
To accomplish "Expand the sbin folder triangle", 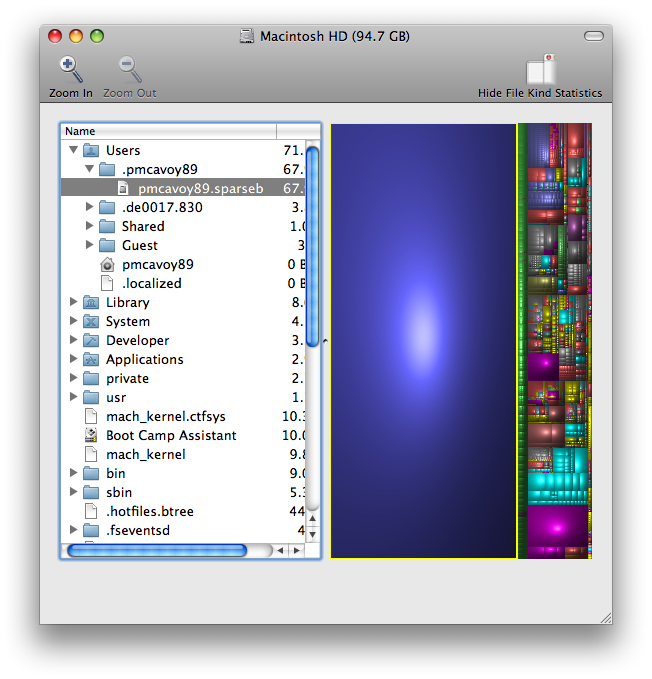I will pos(74,492).
